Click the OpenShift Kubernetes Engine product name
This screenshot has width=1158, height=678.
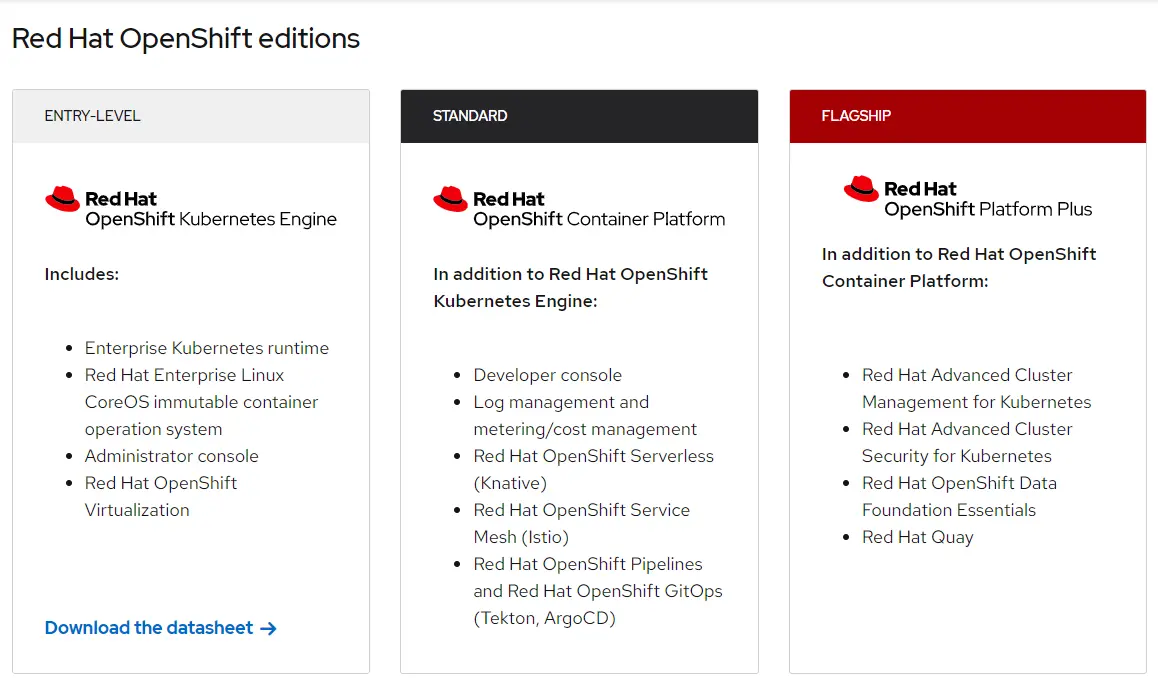tap(210, 219)
